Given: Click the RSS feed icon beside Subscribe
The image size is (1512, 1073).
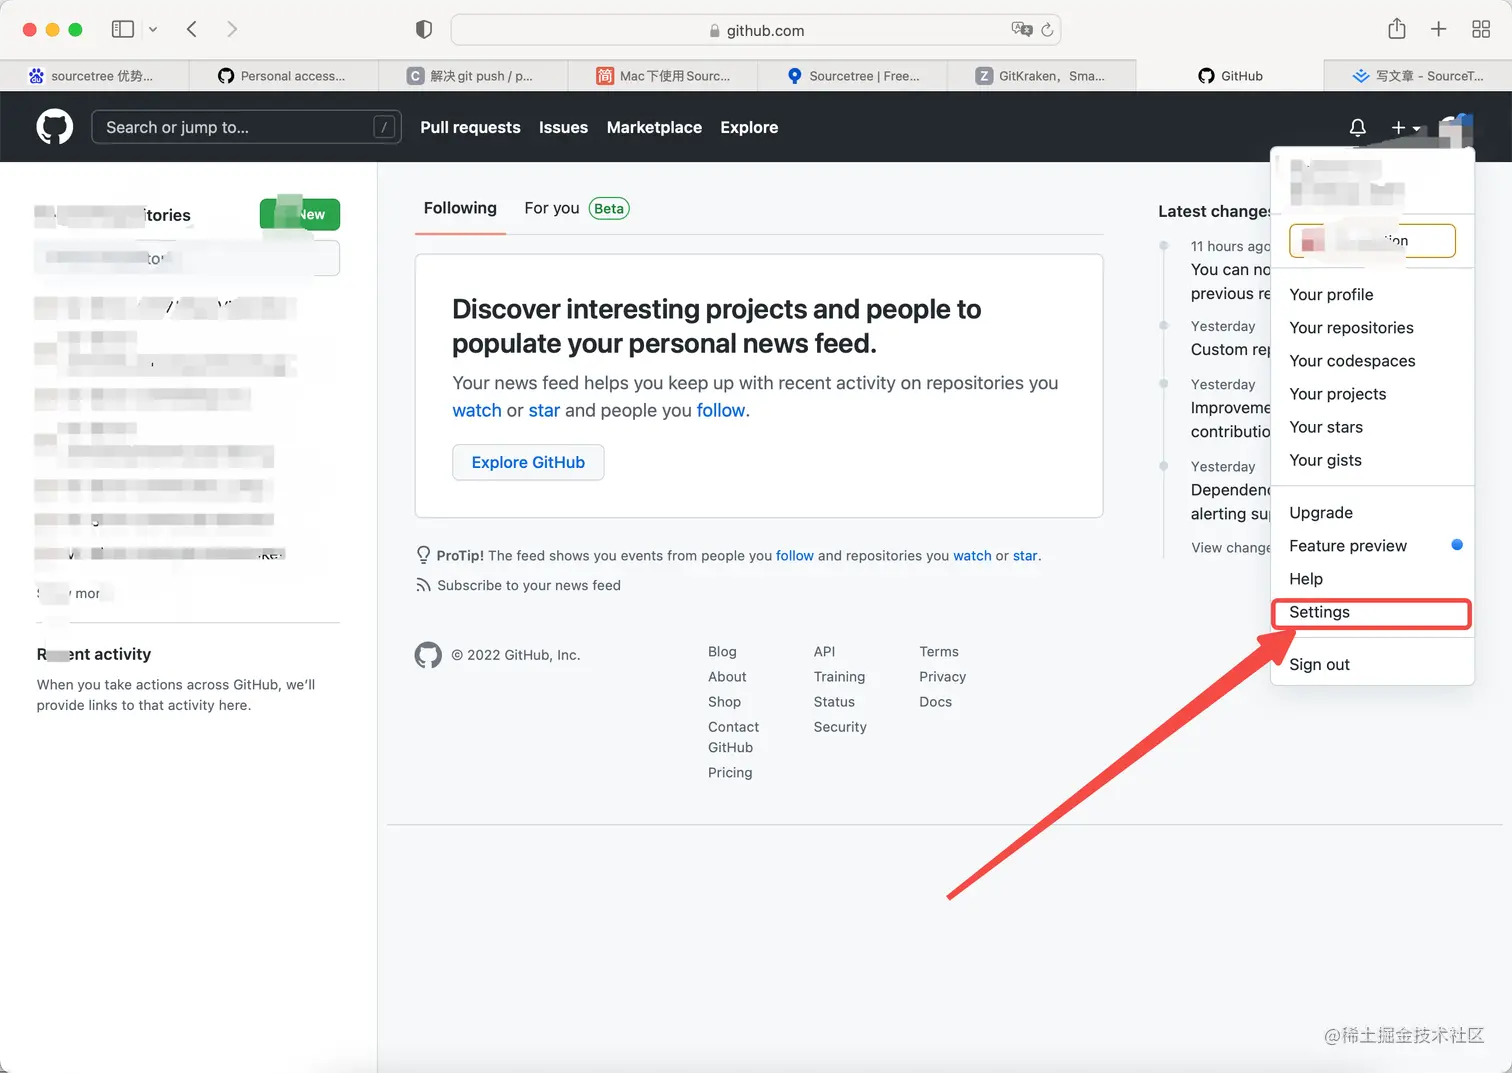Looking at the screenshot, I should (423, 585).
